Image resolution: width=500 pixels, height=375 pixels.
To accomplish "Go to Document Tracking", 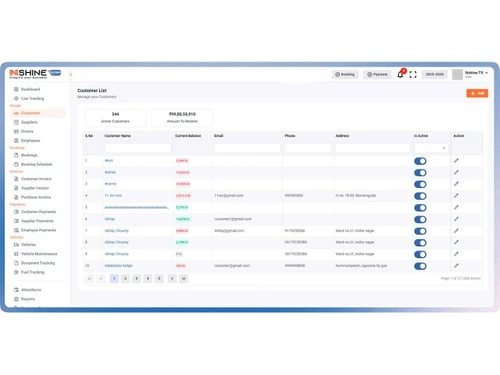I will click(38, 263).
